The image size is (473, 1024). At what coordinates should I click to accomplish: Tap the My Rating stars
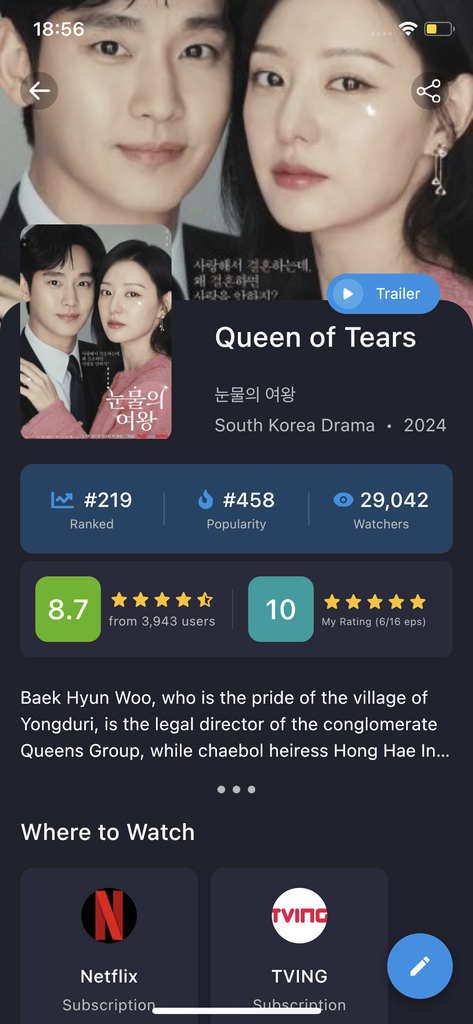(x=375, y=601)
